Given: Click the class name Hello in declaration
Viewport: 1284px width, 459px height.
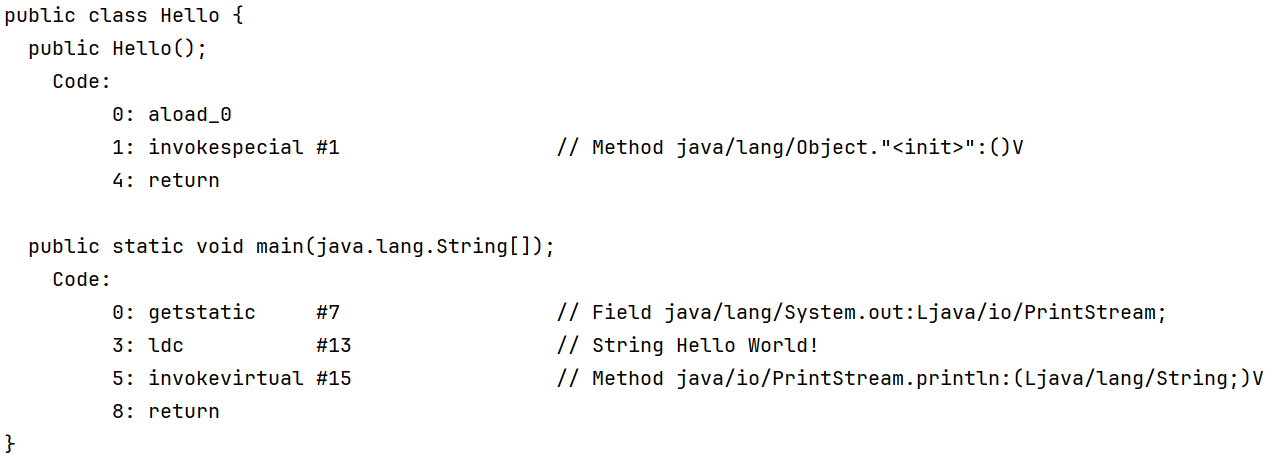Looking at the screenshot, I should [189, 16].
